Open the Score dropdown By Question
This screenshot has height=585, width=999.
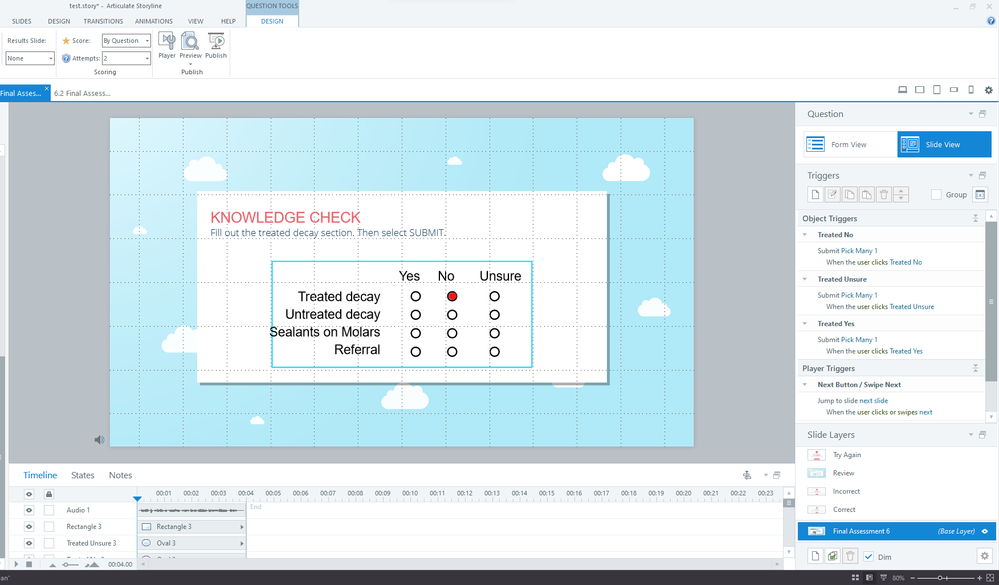126,41
